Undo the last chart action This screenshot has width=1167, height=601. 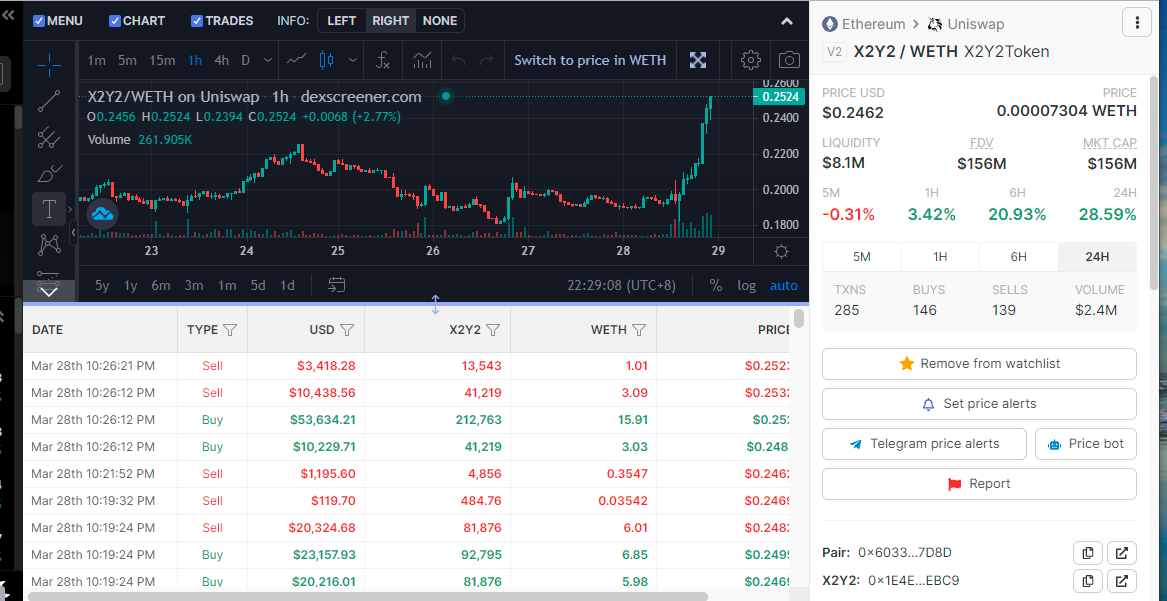point(458,60)
